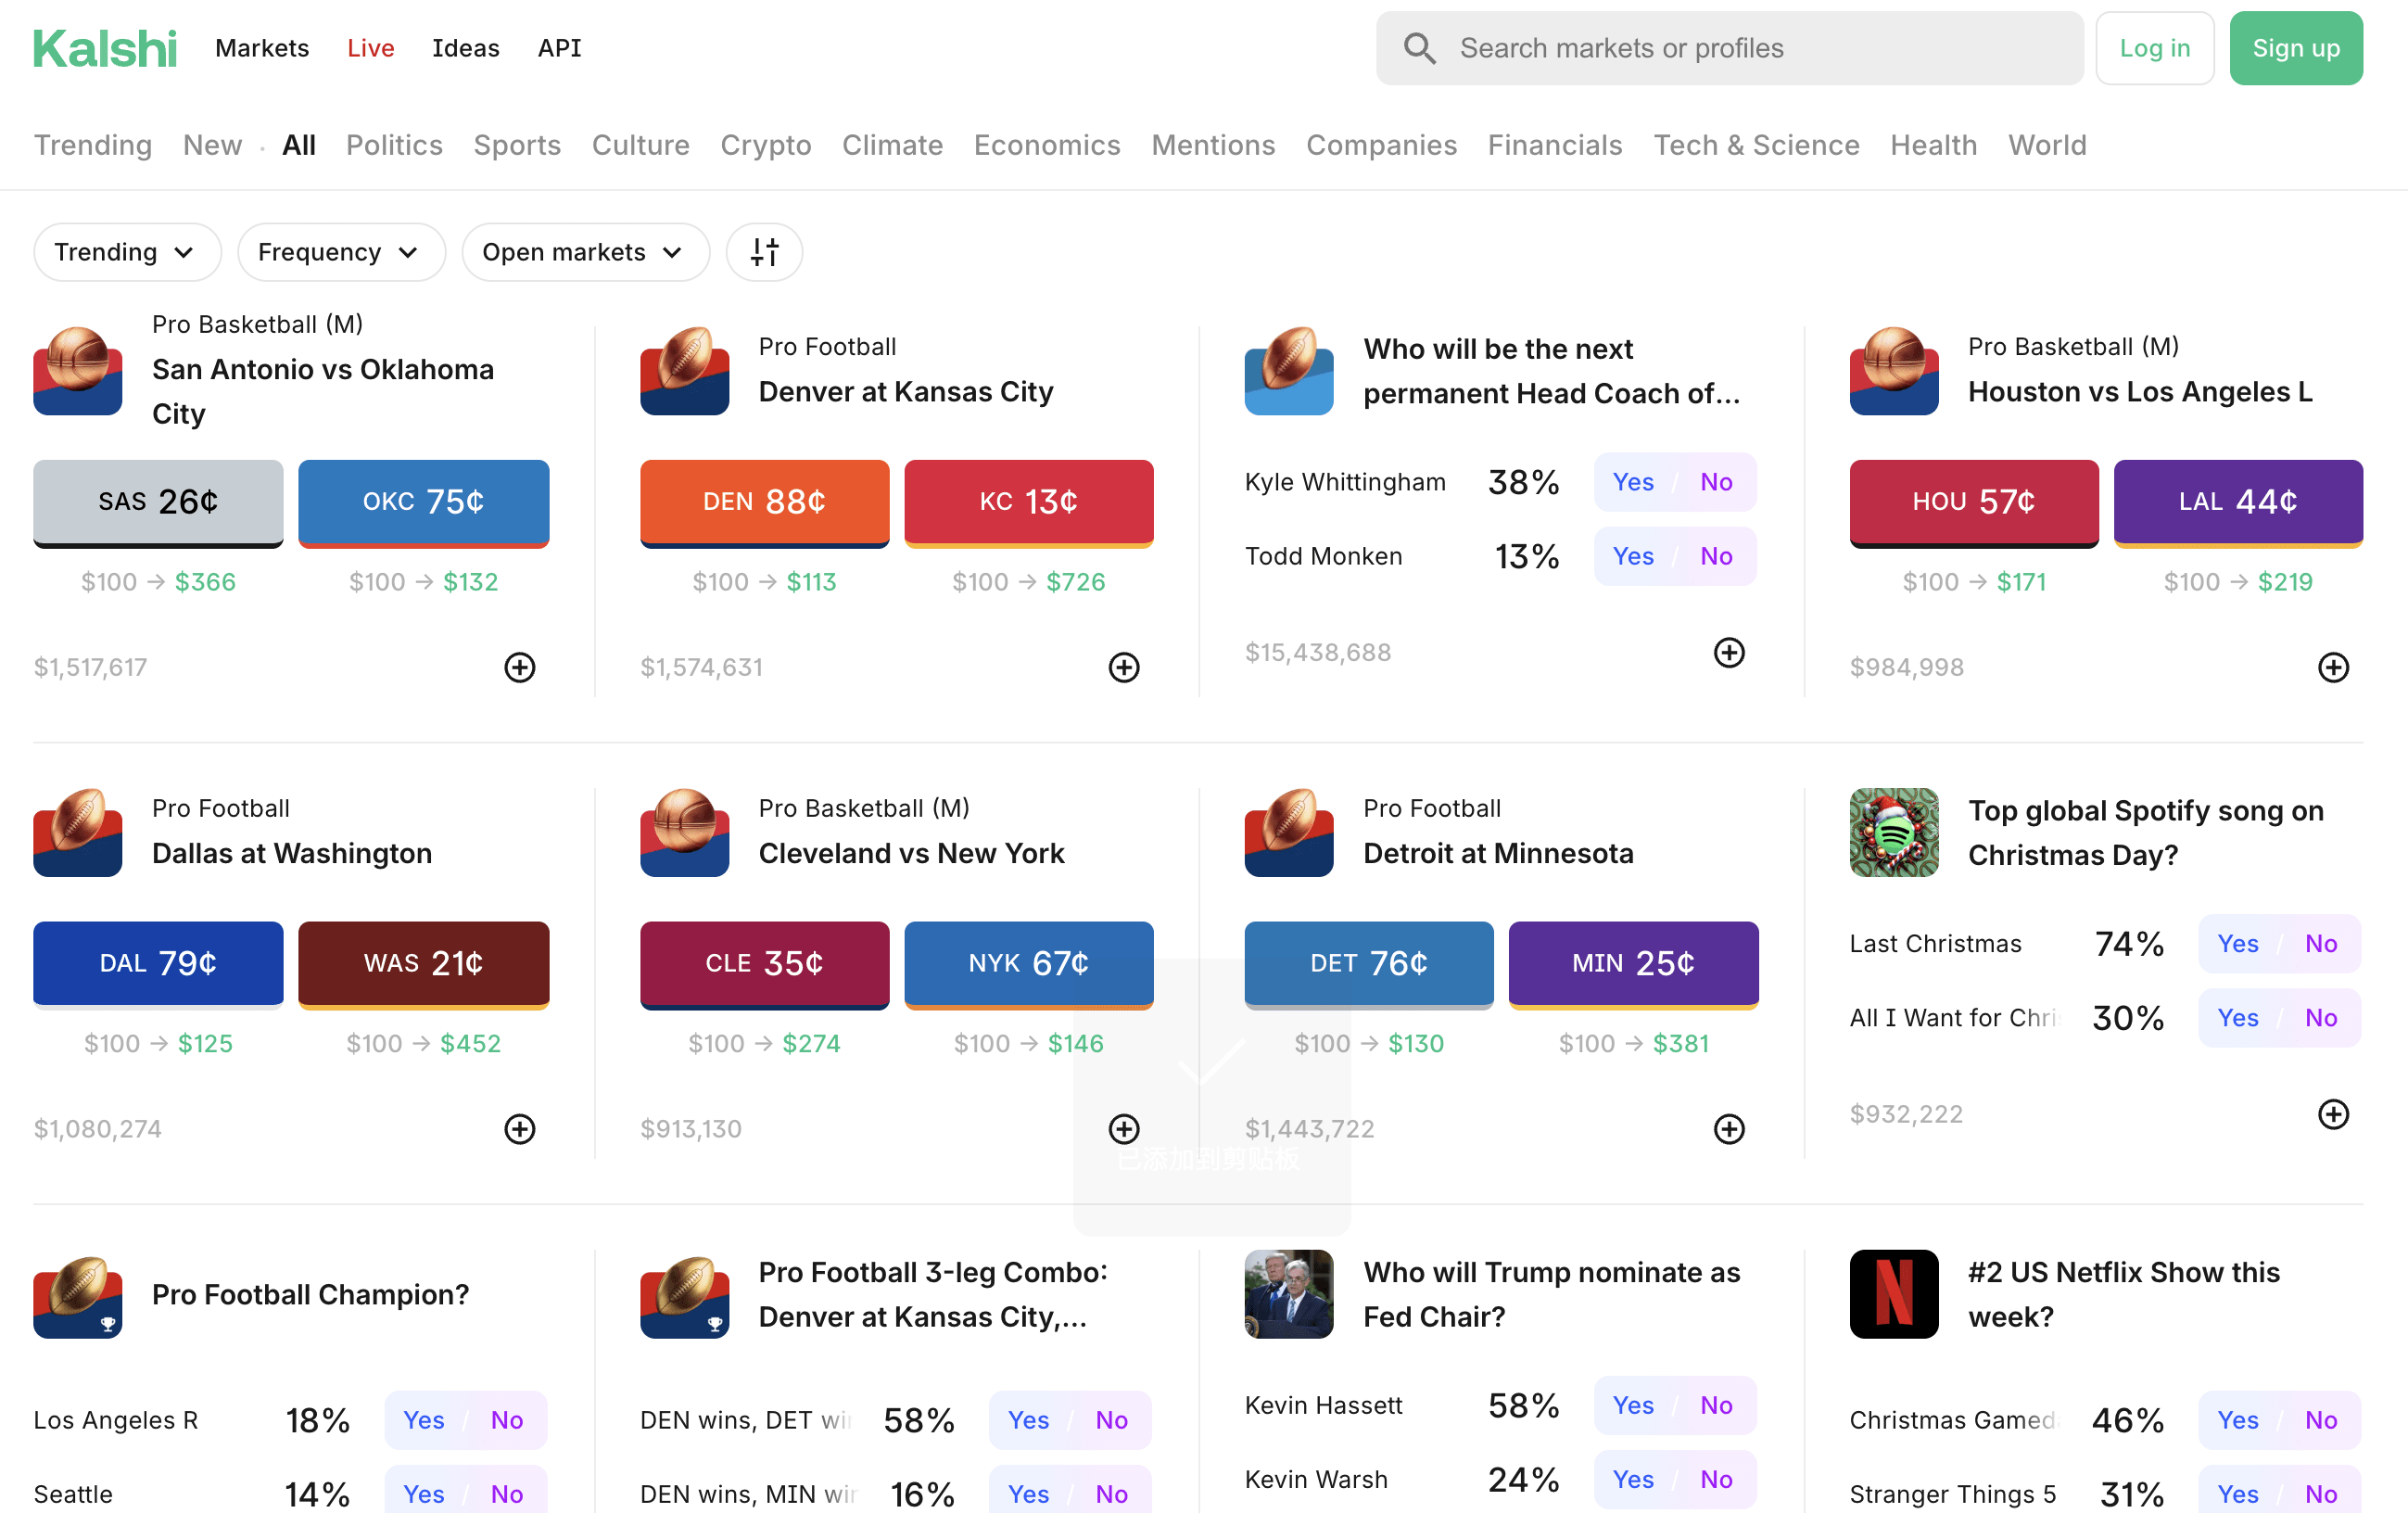Pick the orange DEN 88¢ price tile
Viewport: 2408px width, 1513px height.
pyautogui.click(x=764, y=501)
